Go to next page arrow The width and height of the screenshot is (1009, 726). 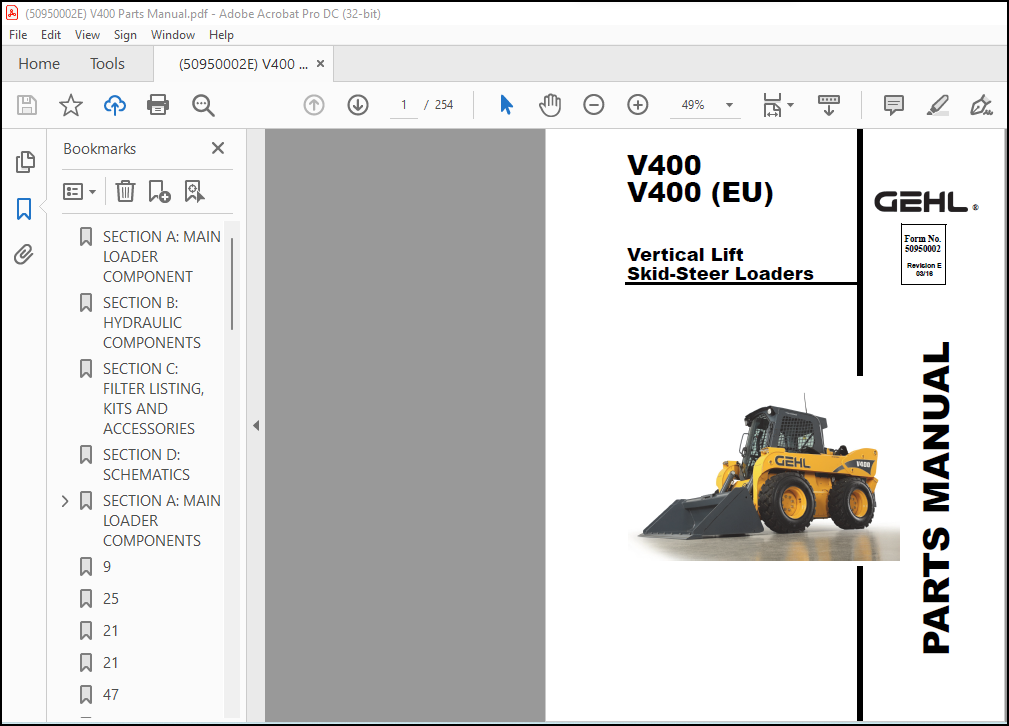pyautogui.click(x=358, y=105)
